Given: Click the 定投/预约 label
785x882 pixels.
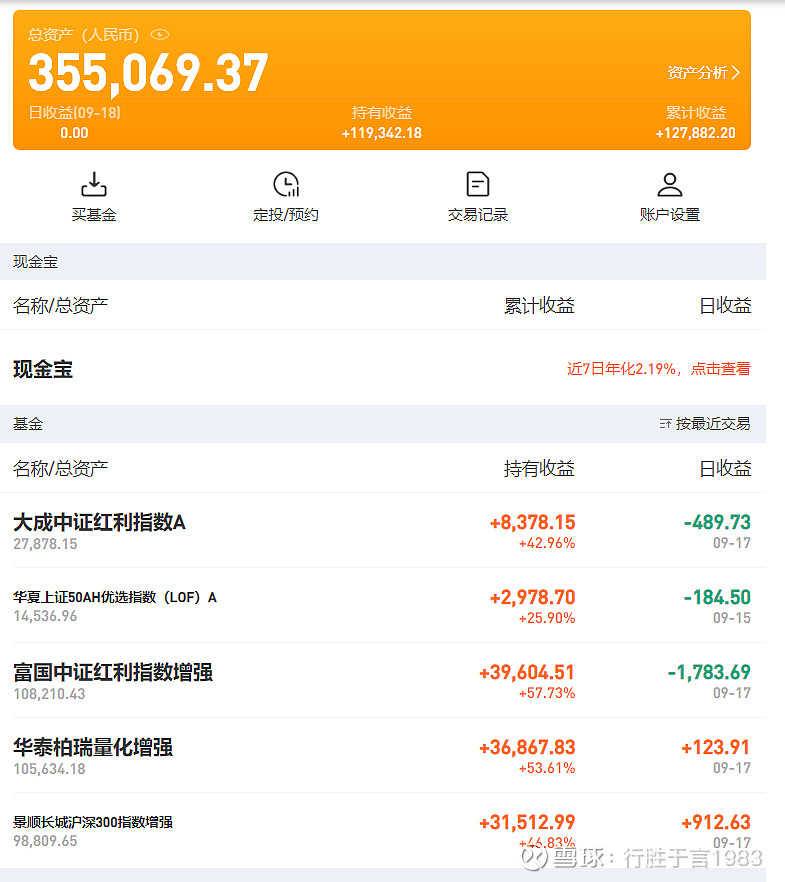Looking at the screenshot, I should 286,214.
